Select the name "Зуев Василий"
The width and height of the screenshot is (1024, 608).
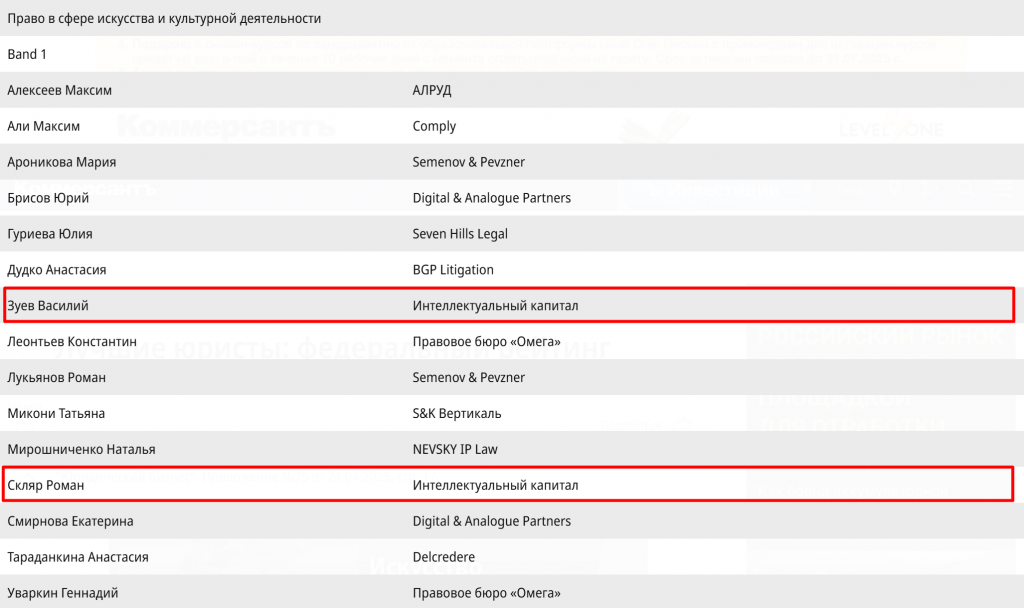pos(48,306)
